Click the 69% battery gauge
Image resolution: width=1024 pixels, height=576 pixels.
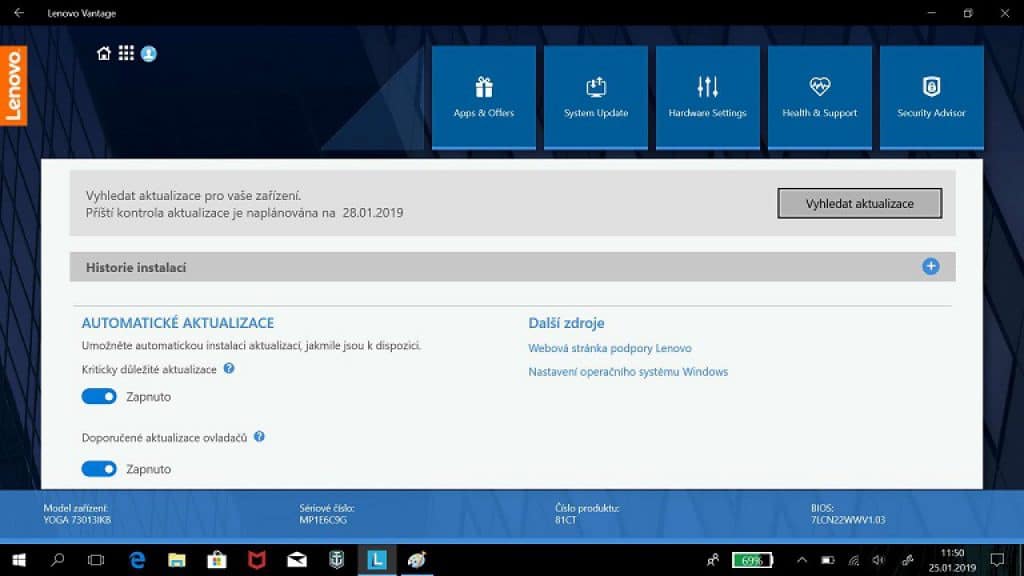[752, 560]
